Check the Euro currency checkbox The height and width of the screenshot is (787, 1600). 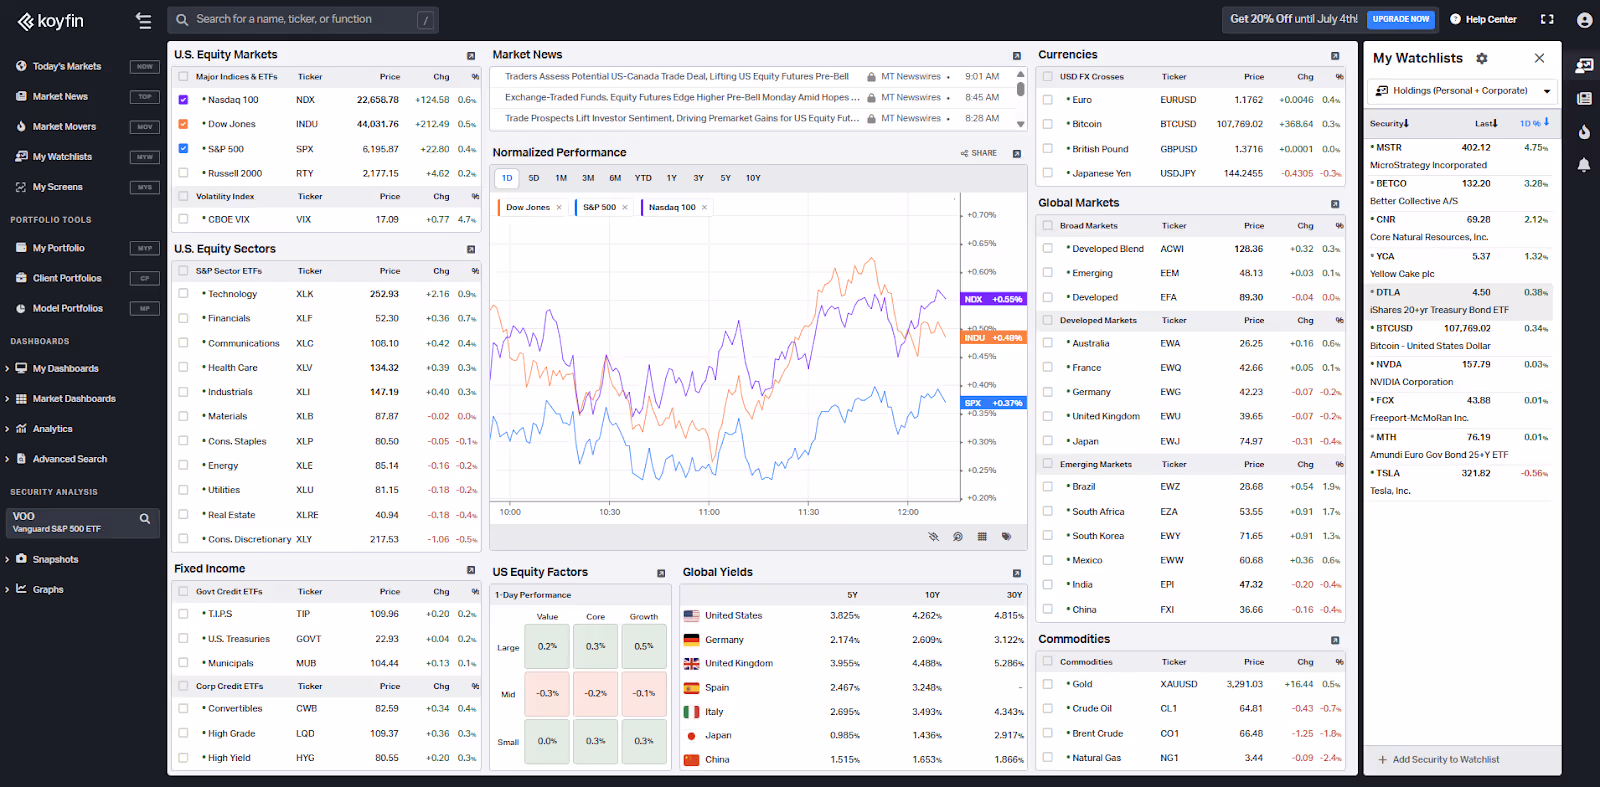1048,100
